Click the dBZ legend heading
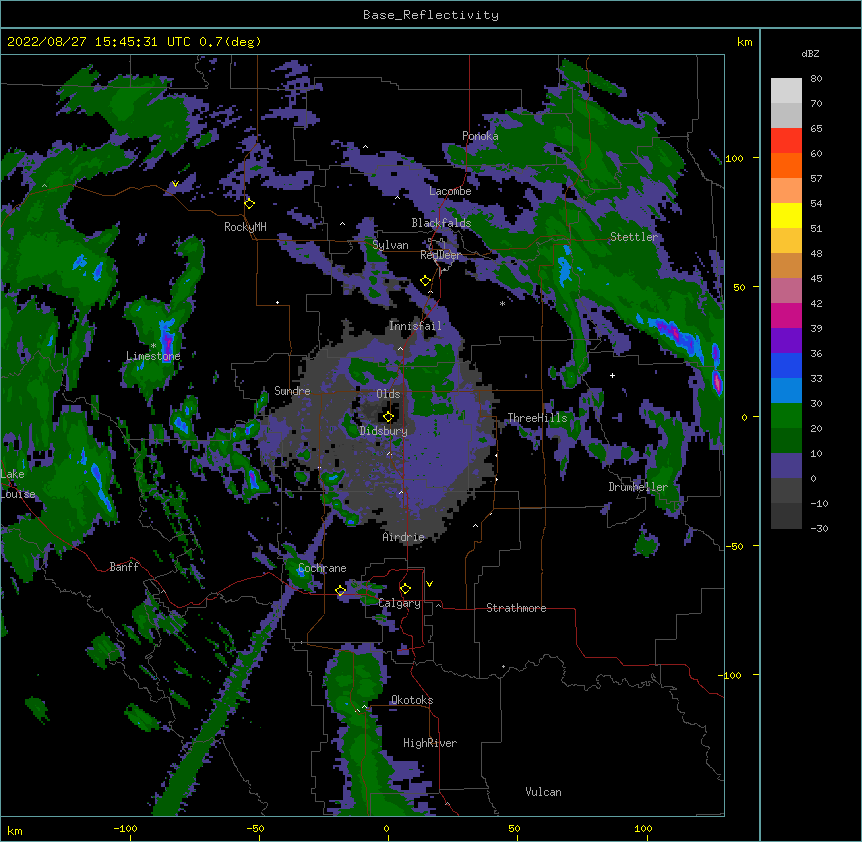 tap(810, 54)
